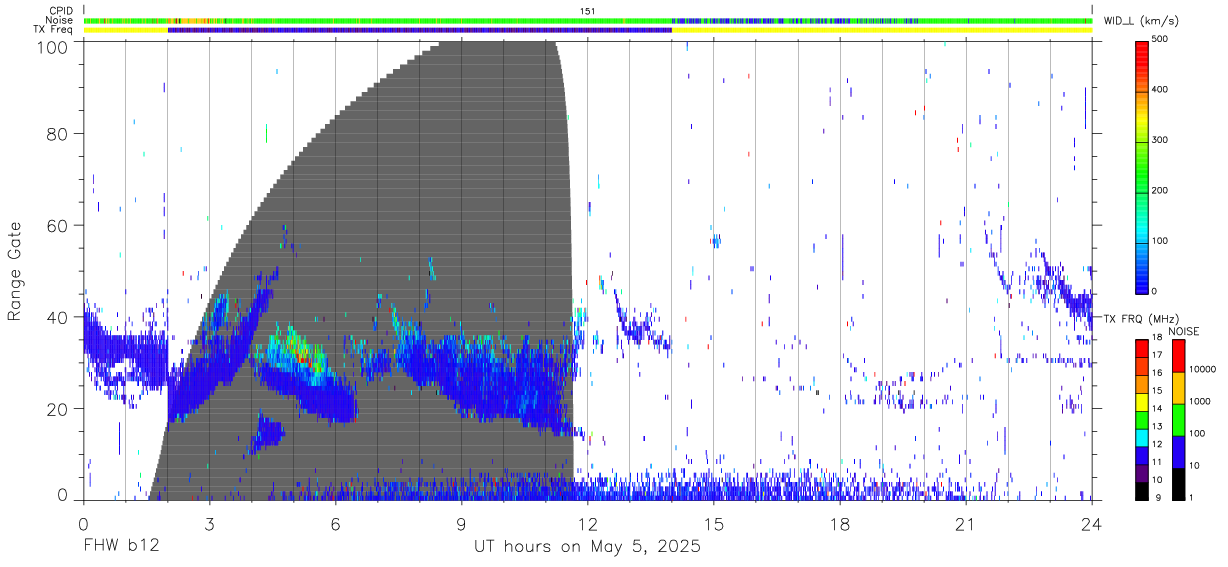Click the '40' range gate tick label
1228x567 pixels.
click(x=59, y=318)
